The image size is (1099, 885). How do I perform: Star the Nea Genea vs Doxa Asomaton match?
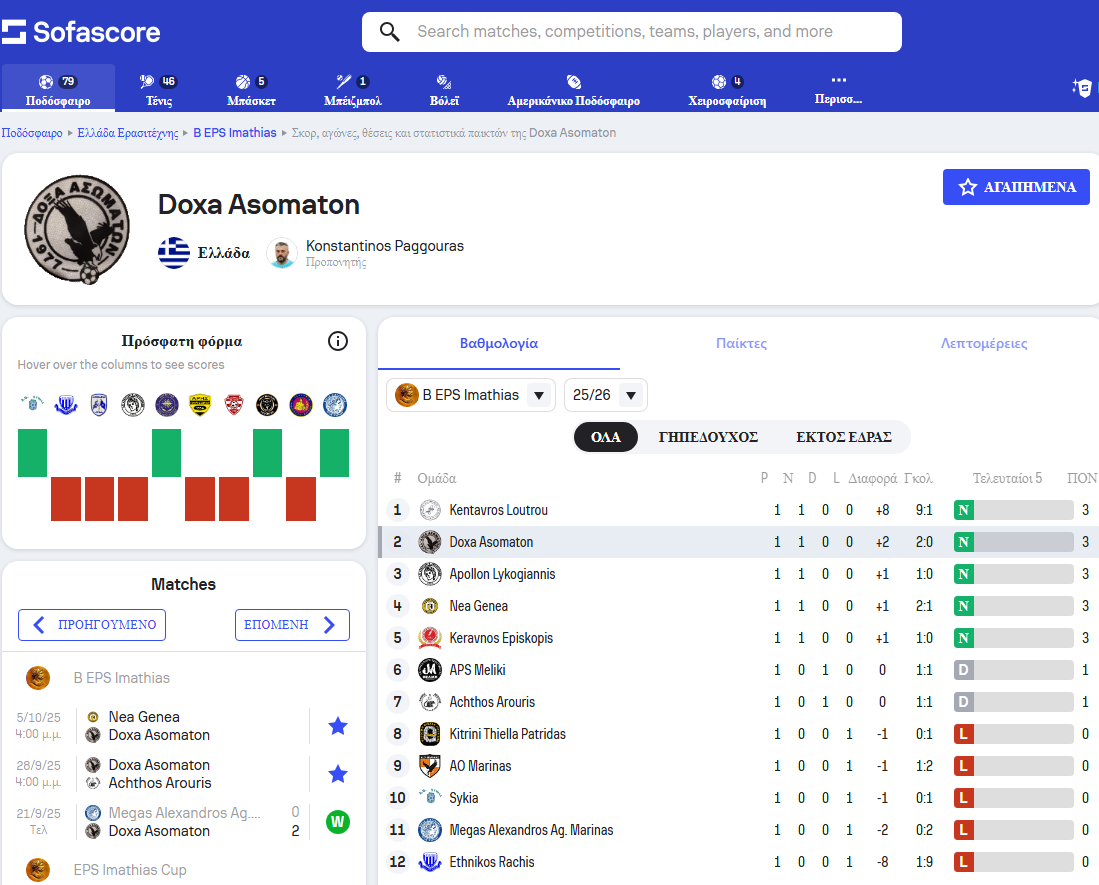(x=338, y=726)
